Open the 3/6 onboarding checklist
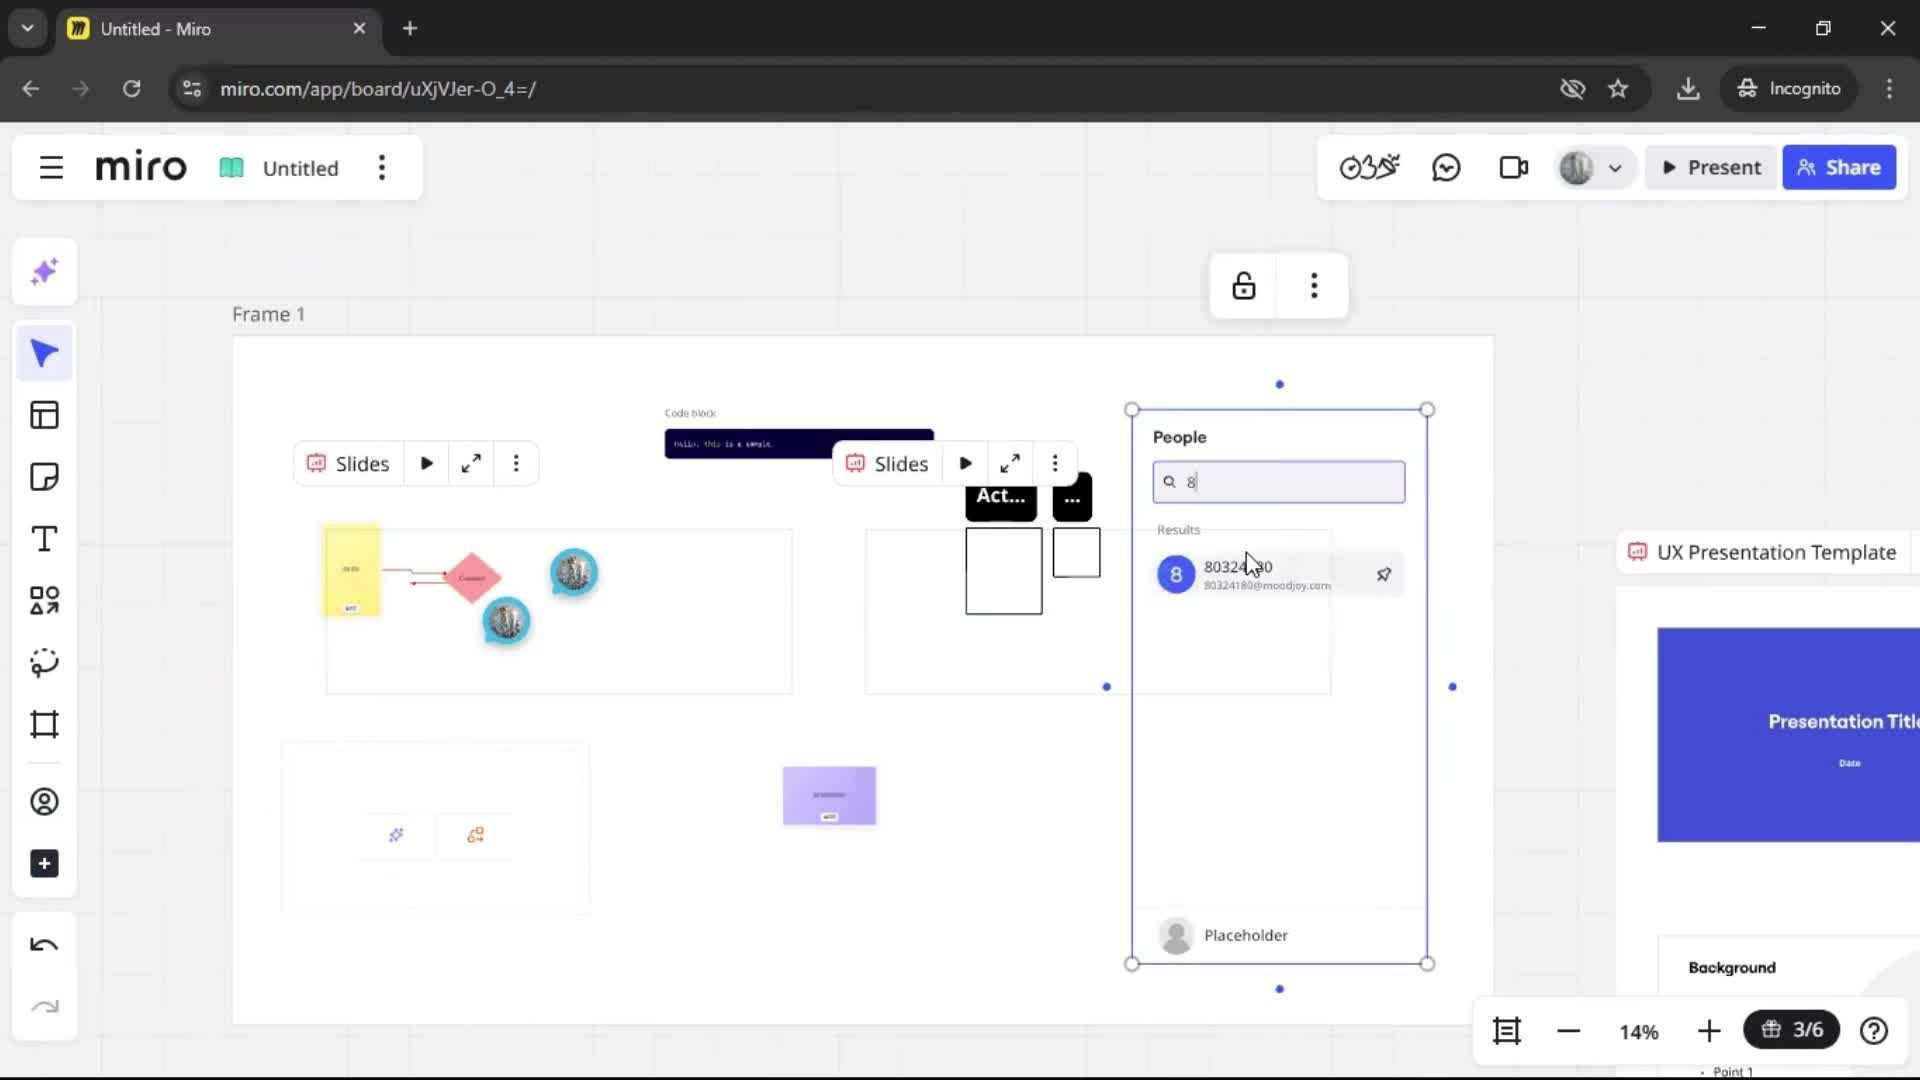The width and height of the screenshot is (1920, 1080). (x=1791, y=1029)
